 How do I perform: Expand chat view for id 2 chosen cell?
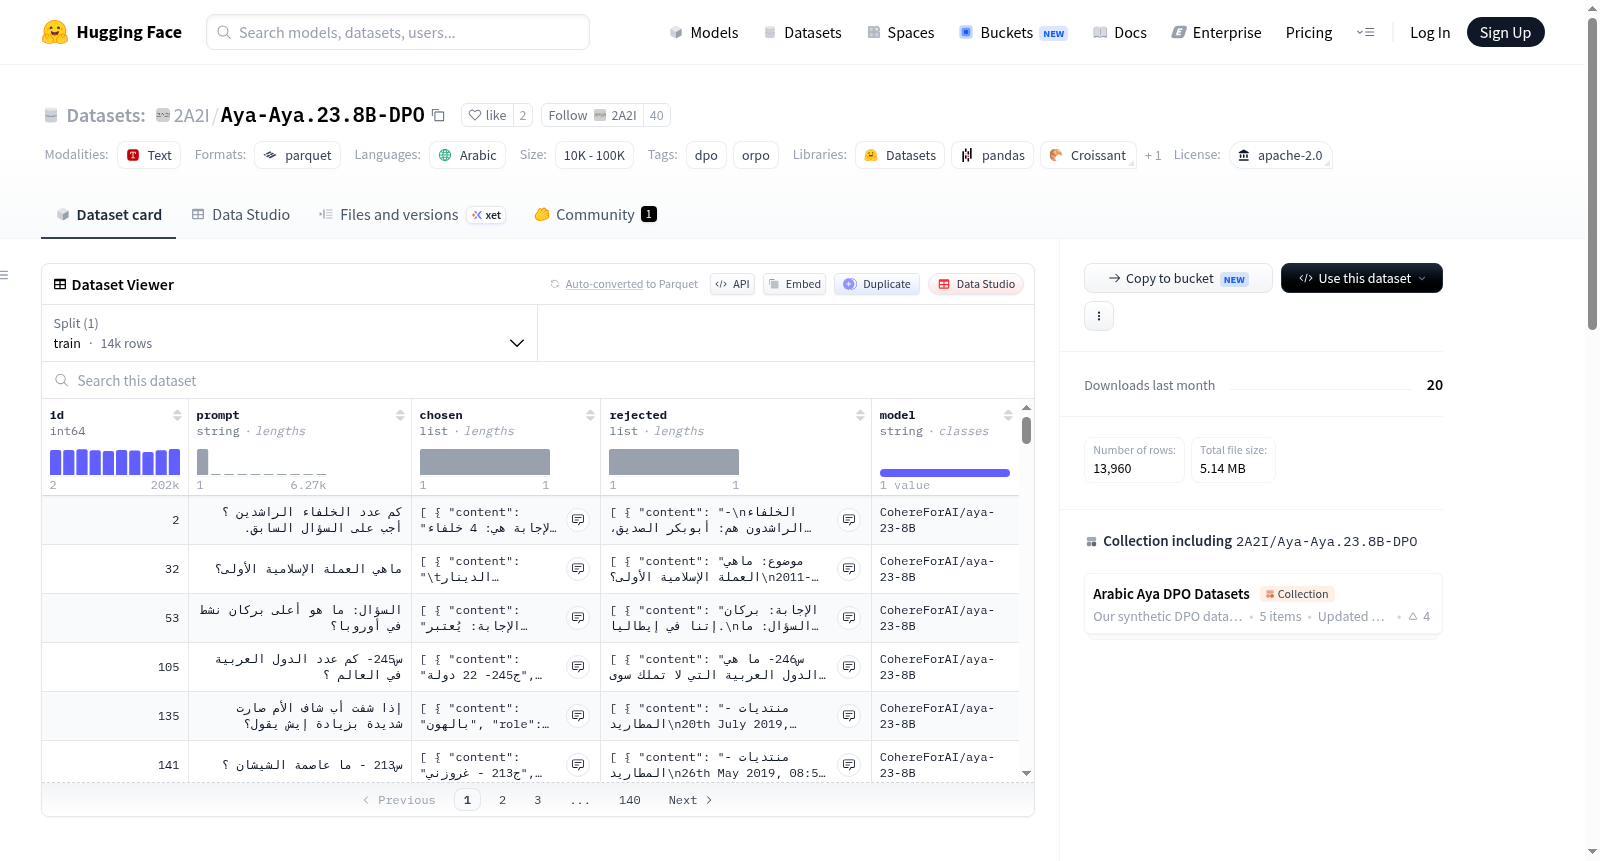pyautogui.click(x=578, y=520)
